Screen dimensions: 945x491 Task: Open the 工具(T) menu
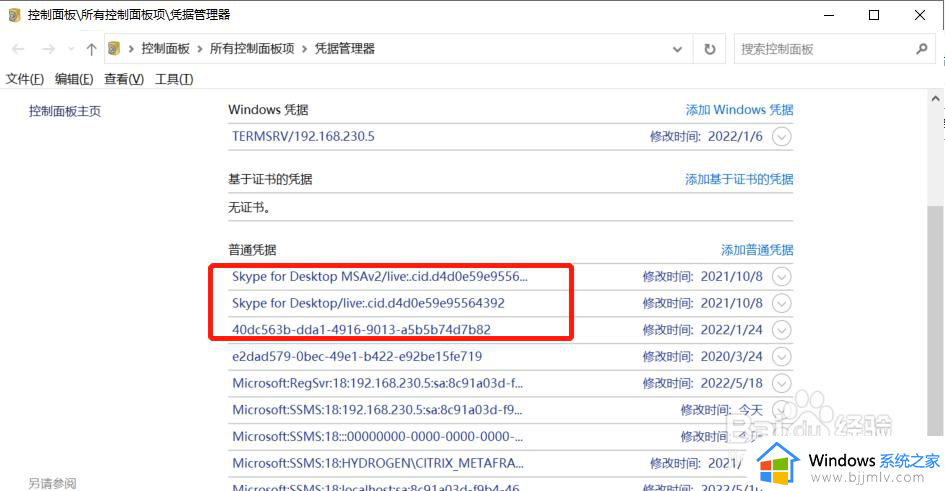coord(174,79)
